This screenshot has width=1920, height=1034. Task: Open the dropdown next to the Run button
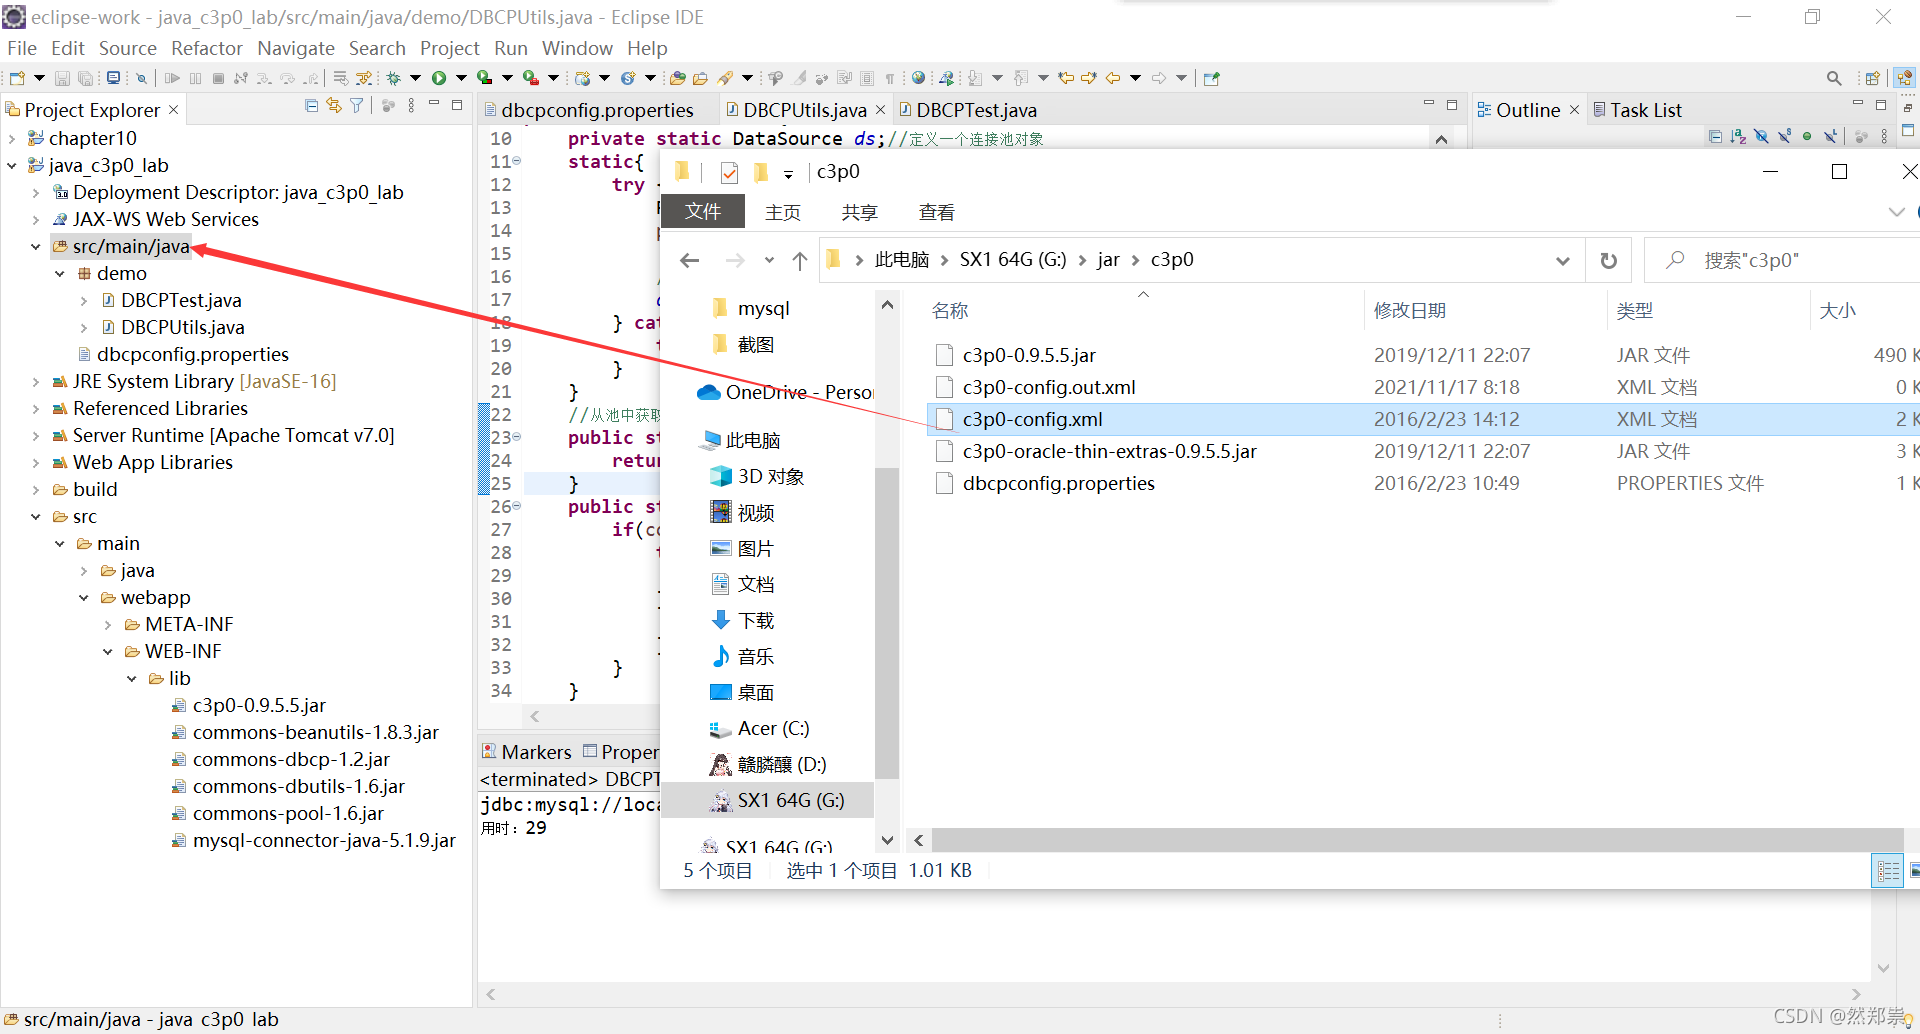[463, 77]
